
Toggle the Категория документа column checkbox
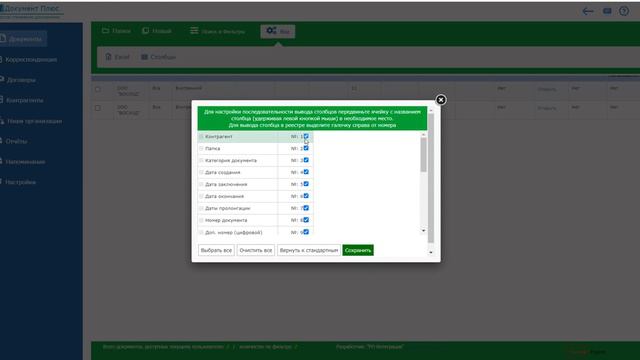click(306, 160)
